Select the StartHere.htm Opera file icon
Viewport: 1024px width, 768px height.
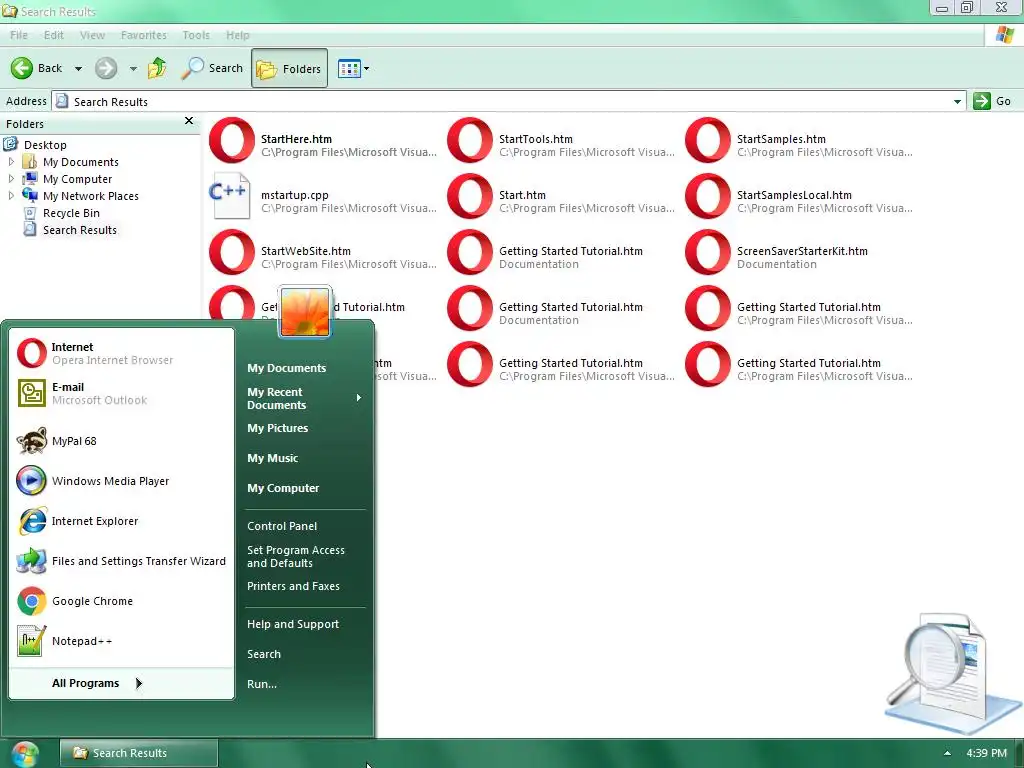[x=232, y=140]
